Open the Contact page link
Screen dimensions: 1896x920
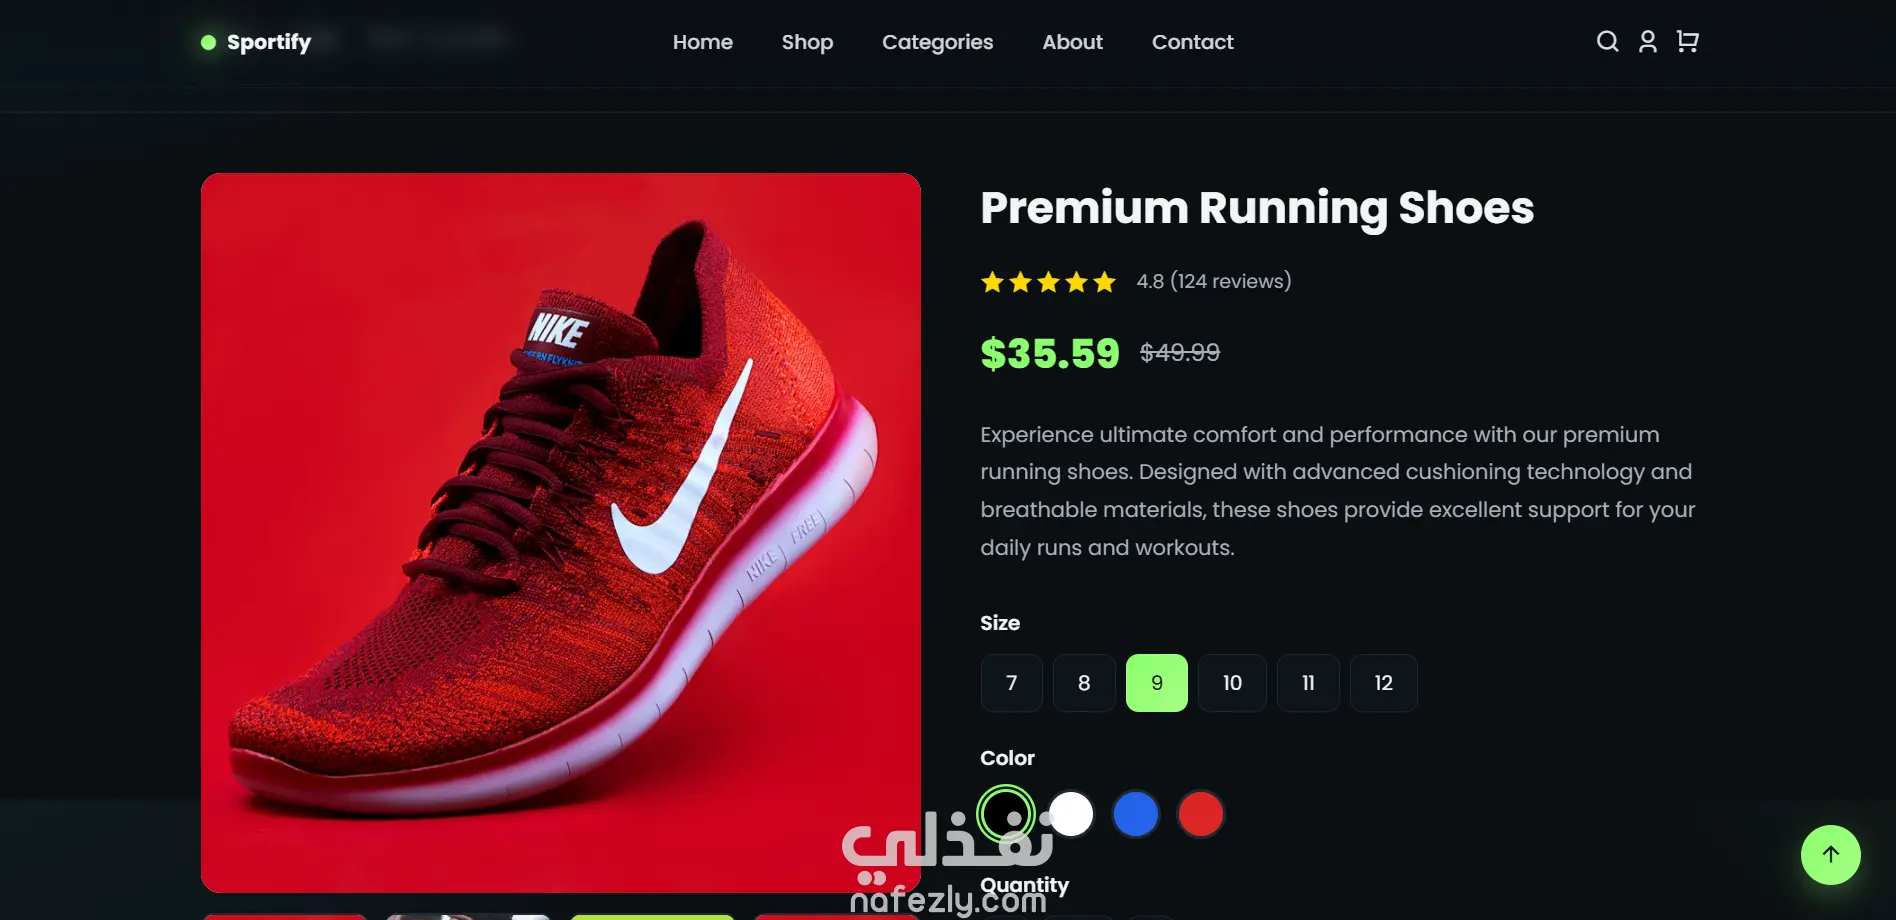click(x=1192, y=42)
